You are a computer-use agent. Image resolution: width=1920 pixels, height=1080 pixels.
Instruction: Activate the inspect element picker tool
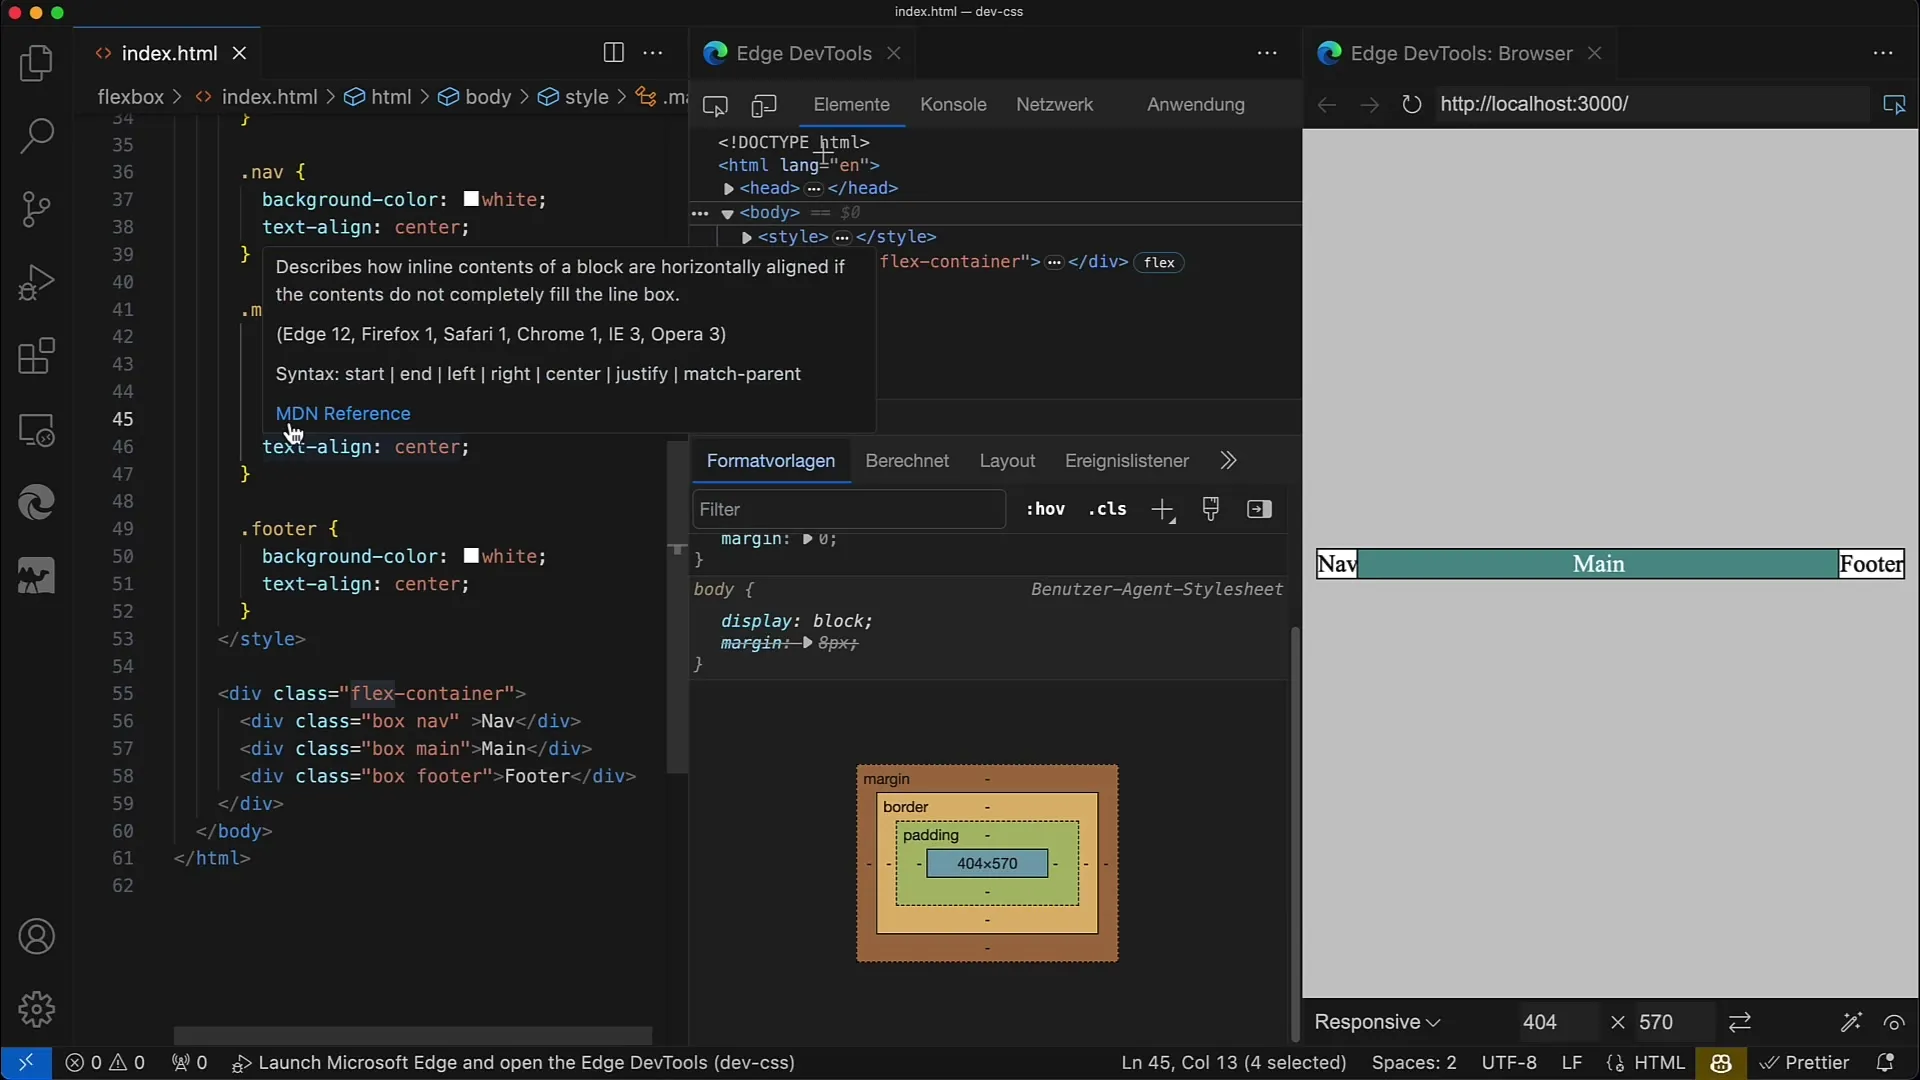tap(715, 105)
